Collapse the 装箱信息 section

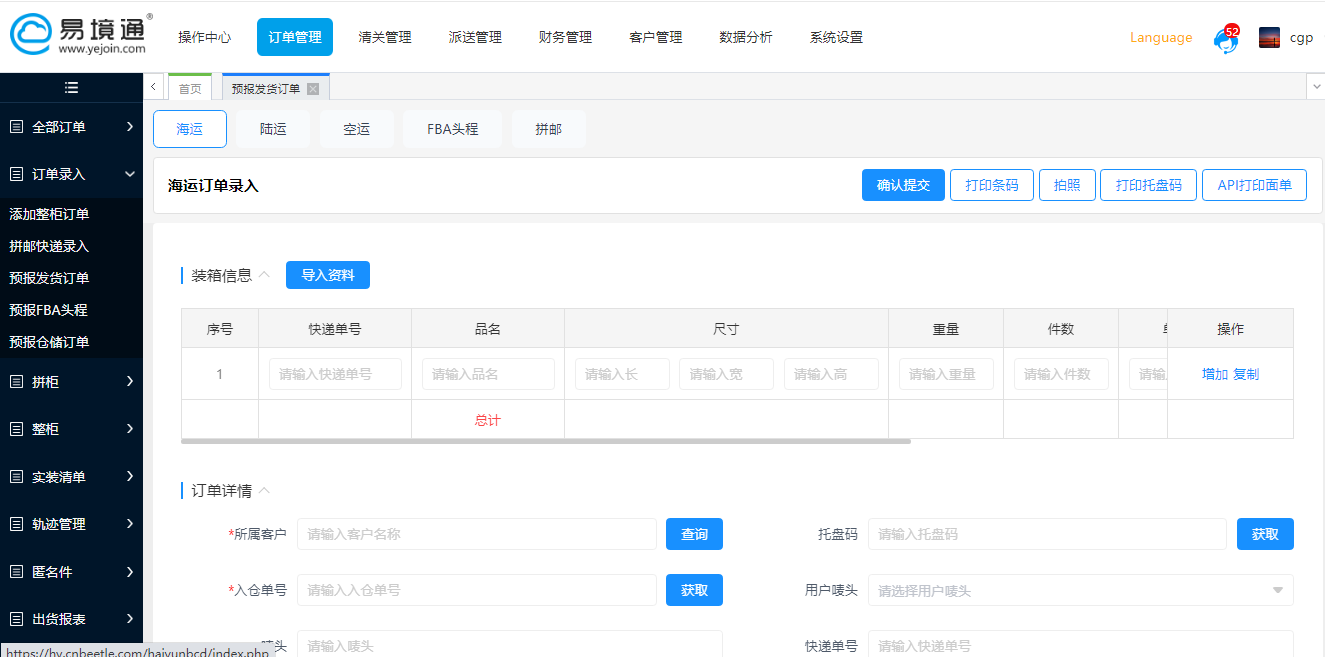coord(264,275)
